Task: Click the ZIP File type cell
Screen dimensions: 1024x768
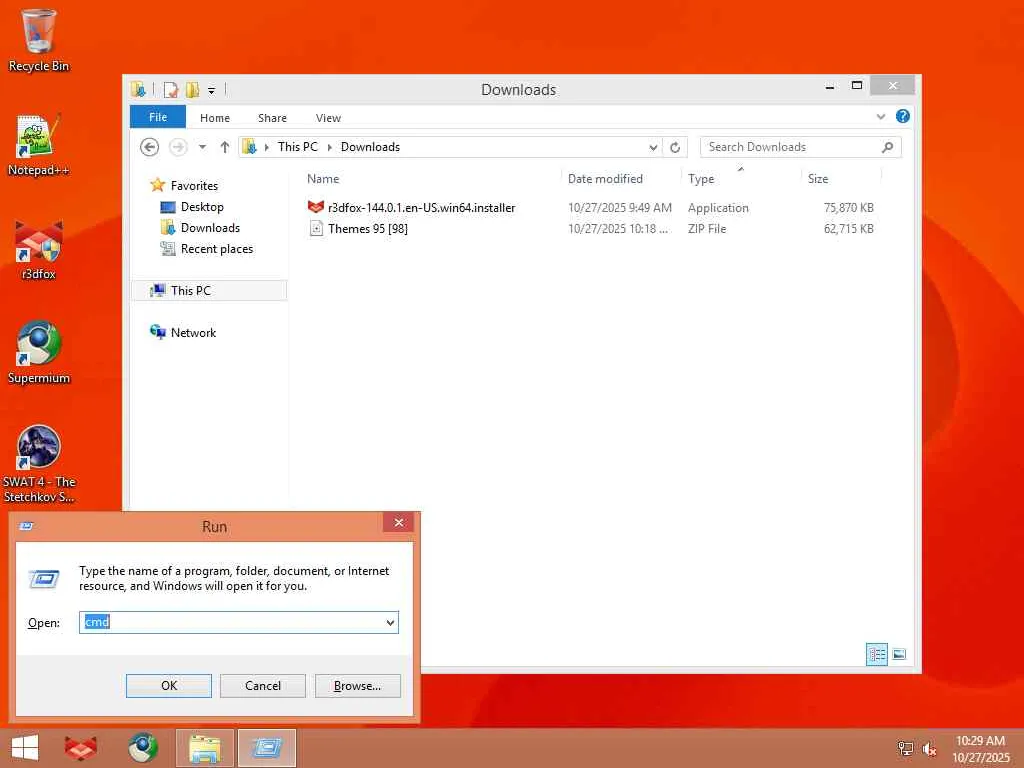Action: pyautogui.click(x=707, y=229)
